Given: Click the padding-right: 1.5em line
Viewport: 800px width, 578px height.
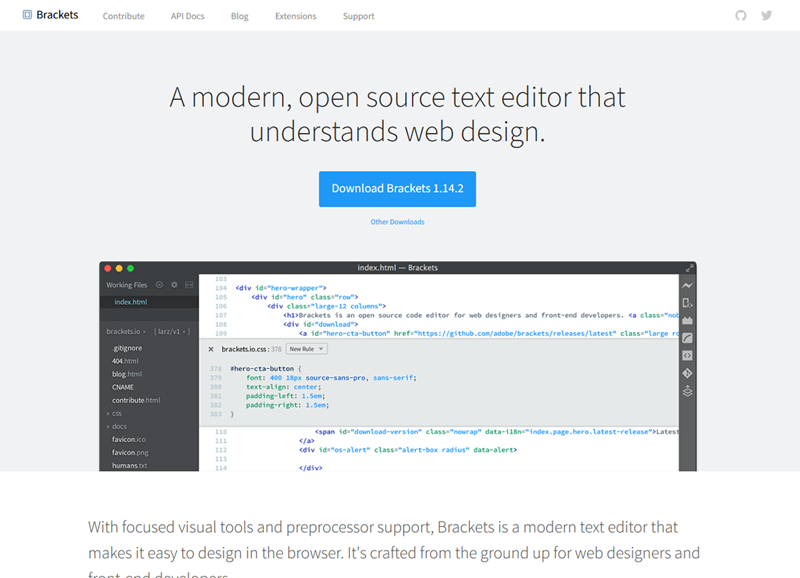Looking at the screenshot, I should click(288, 405).
